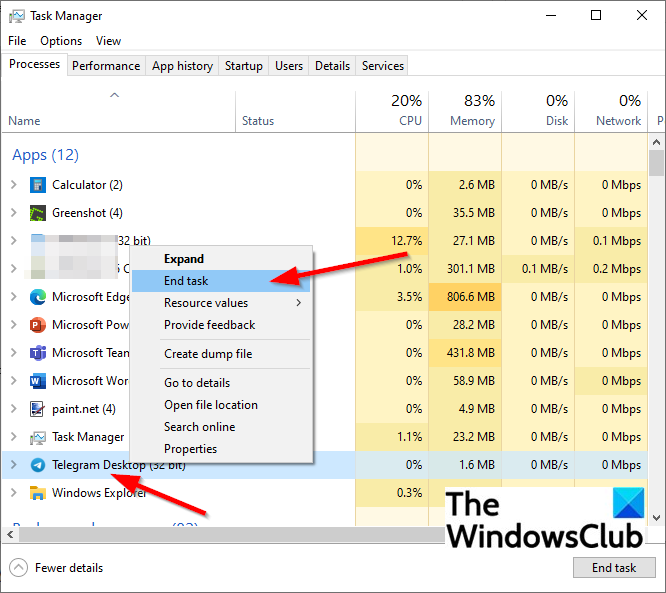The height and width of the screenshot is (593, 666).
Task: Expand the Telegram Desktop process group
Action: point(14,465)
